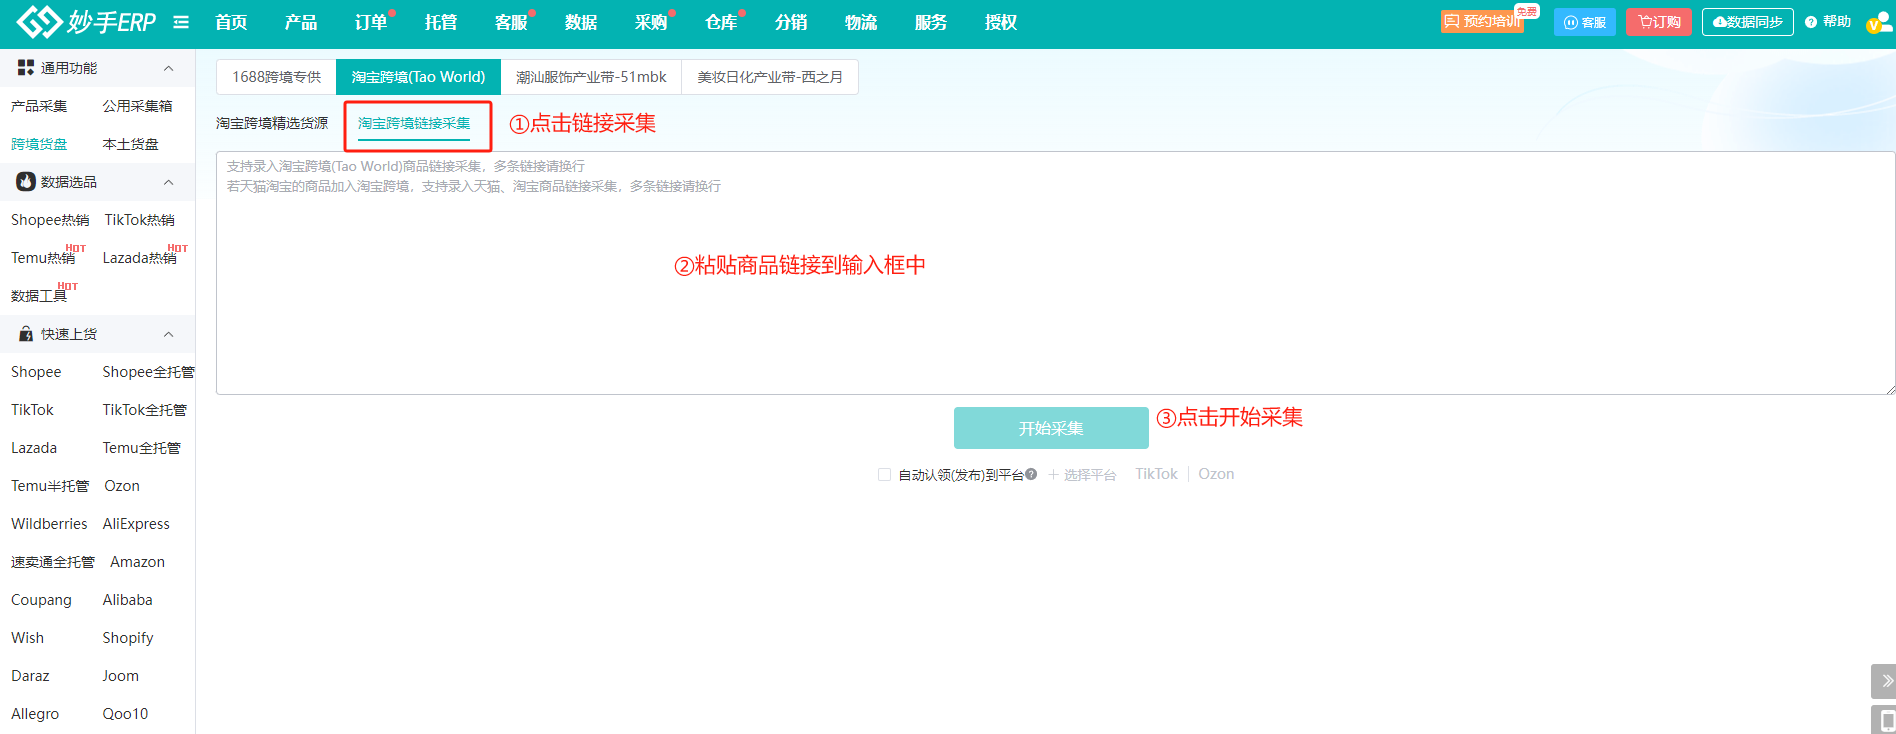Open 本土货盘 in the sidebar

point(130,144)
